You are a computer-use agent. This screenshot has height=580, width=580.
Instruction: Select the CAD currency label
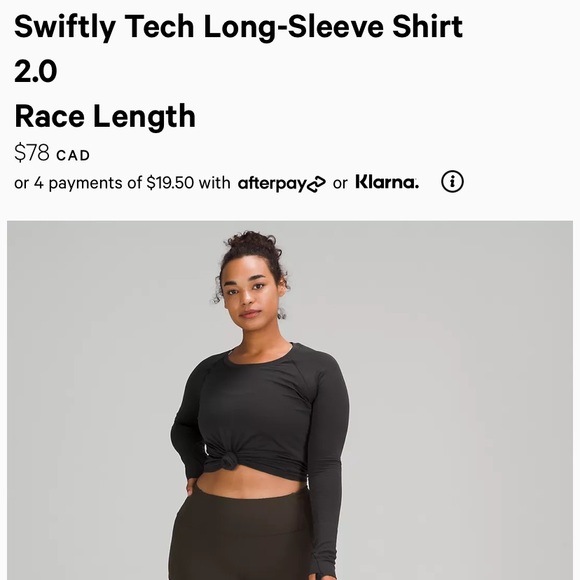coord(73,155)
